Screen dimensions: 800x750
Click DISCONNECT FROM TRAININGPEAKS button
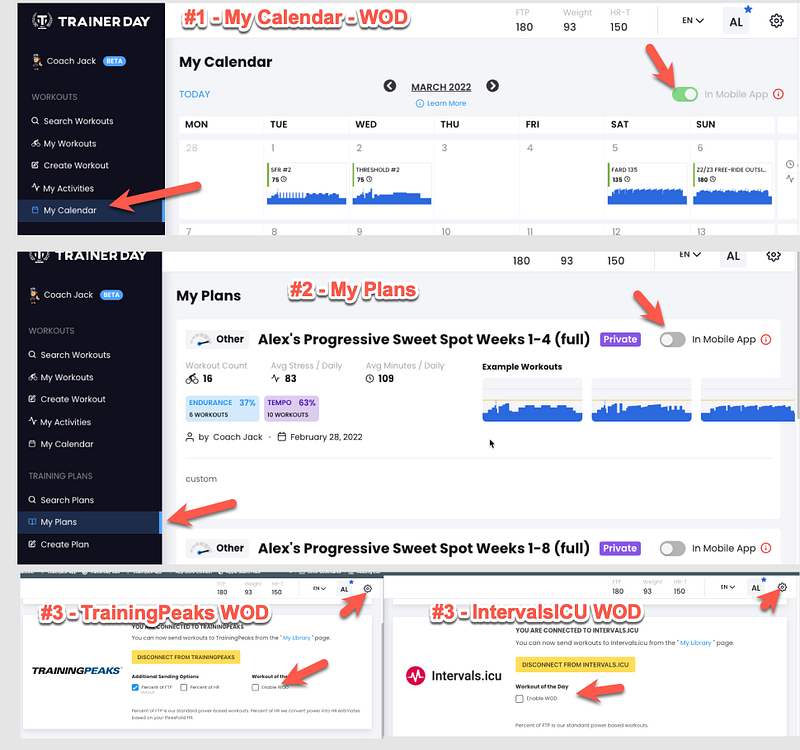(x=186, y=657)
